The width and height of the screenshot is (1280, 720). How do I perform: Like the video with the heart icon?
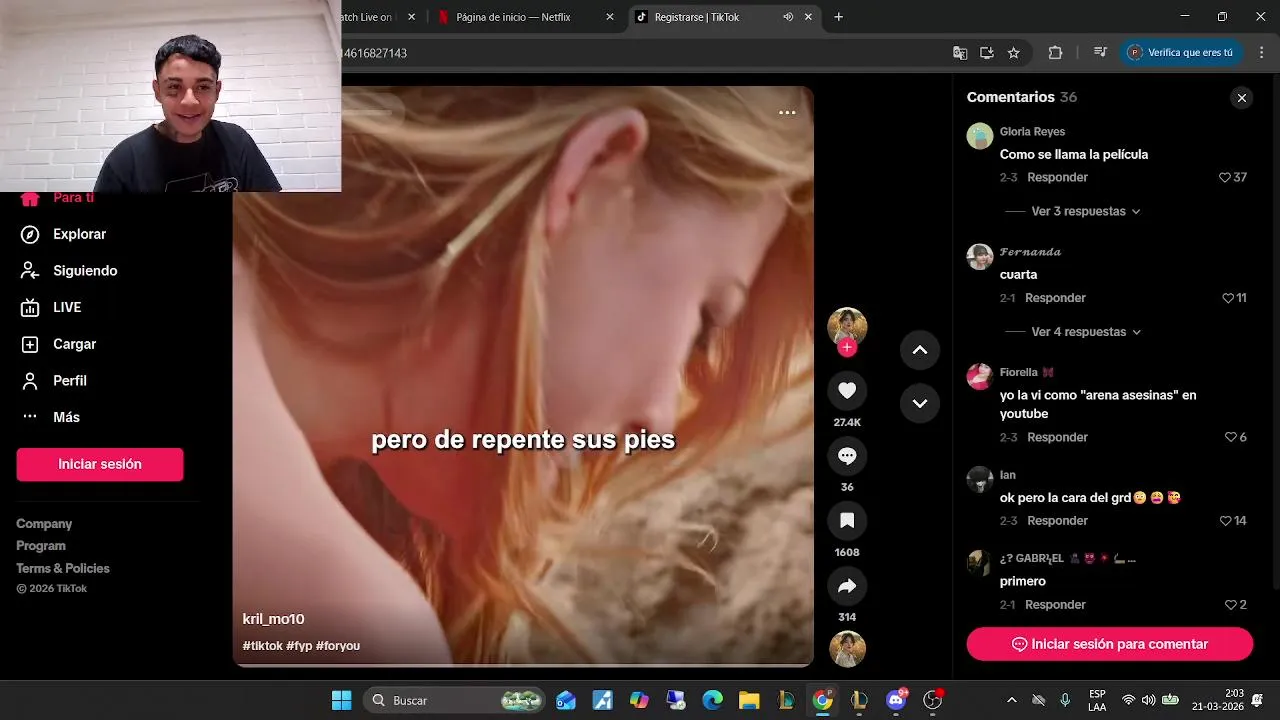click(x=847, y=390)
